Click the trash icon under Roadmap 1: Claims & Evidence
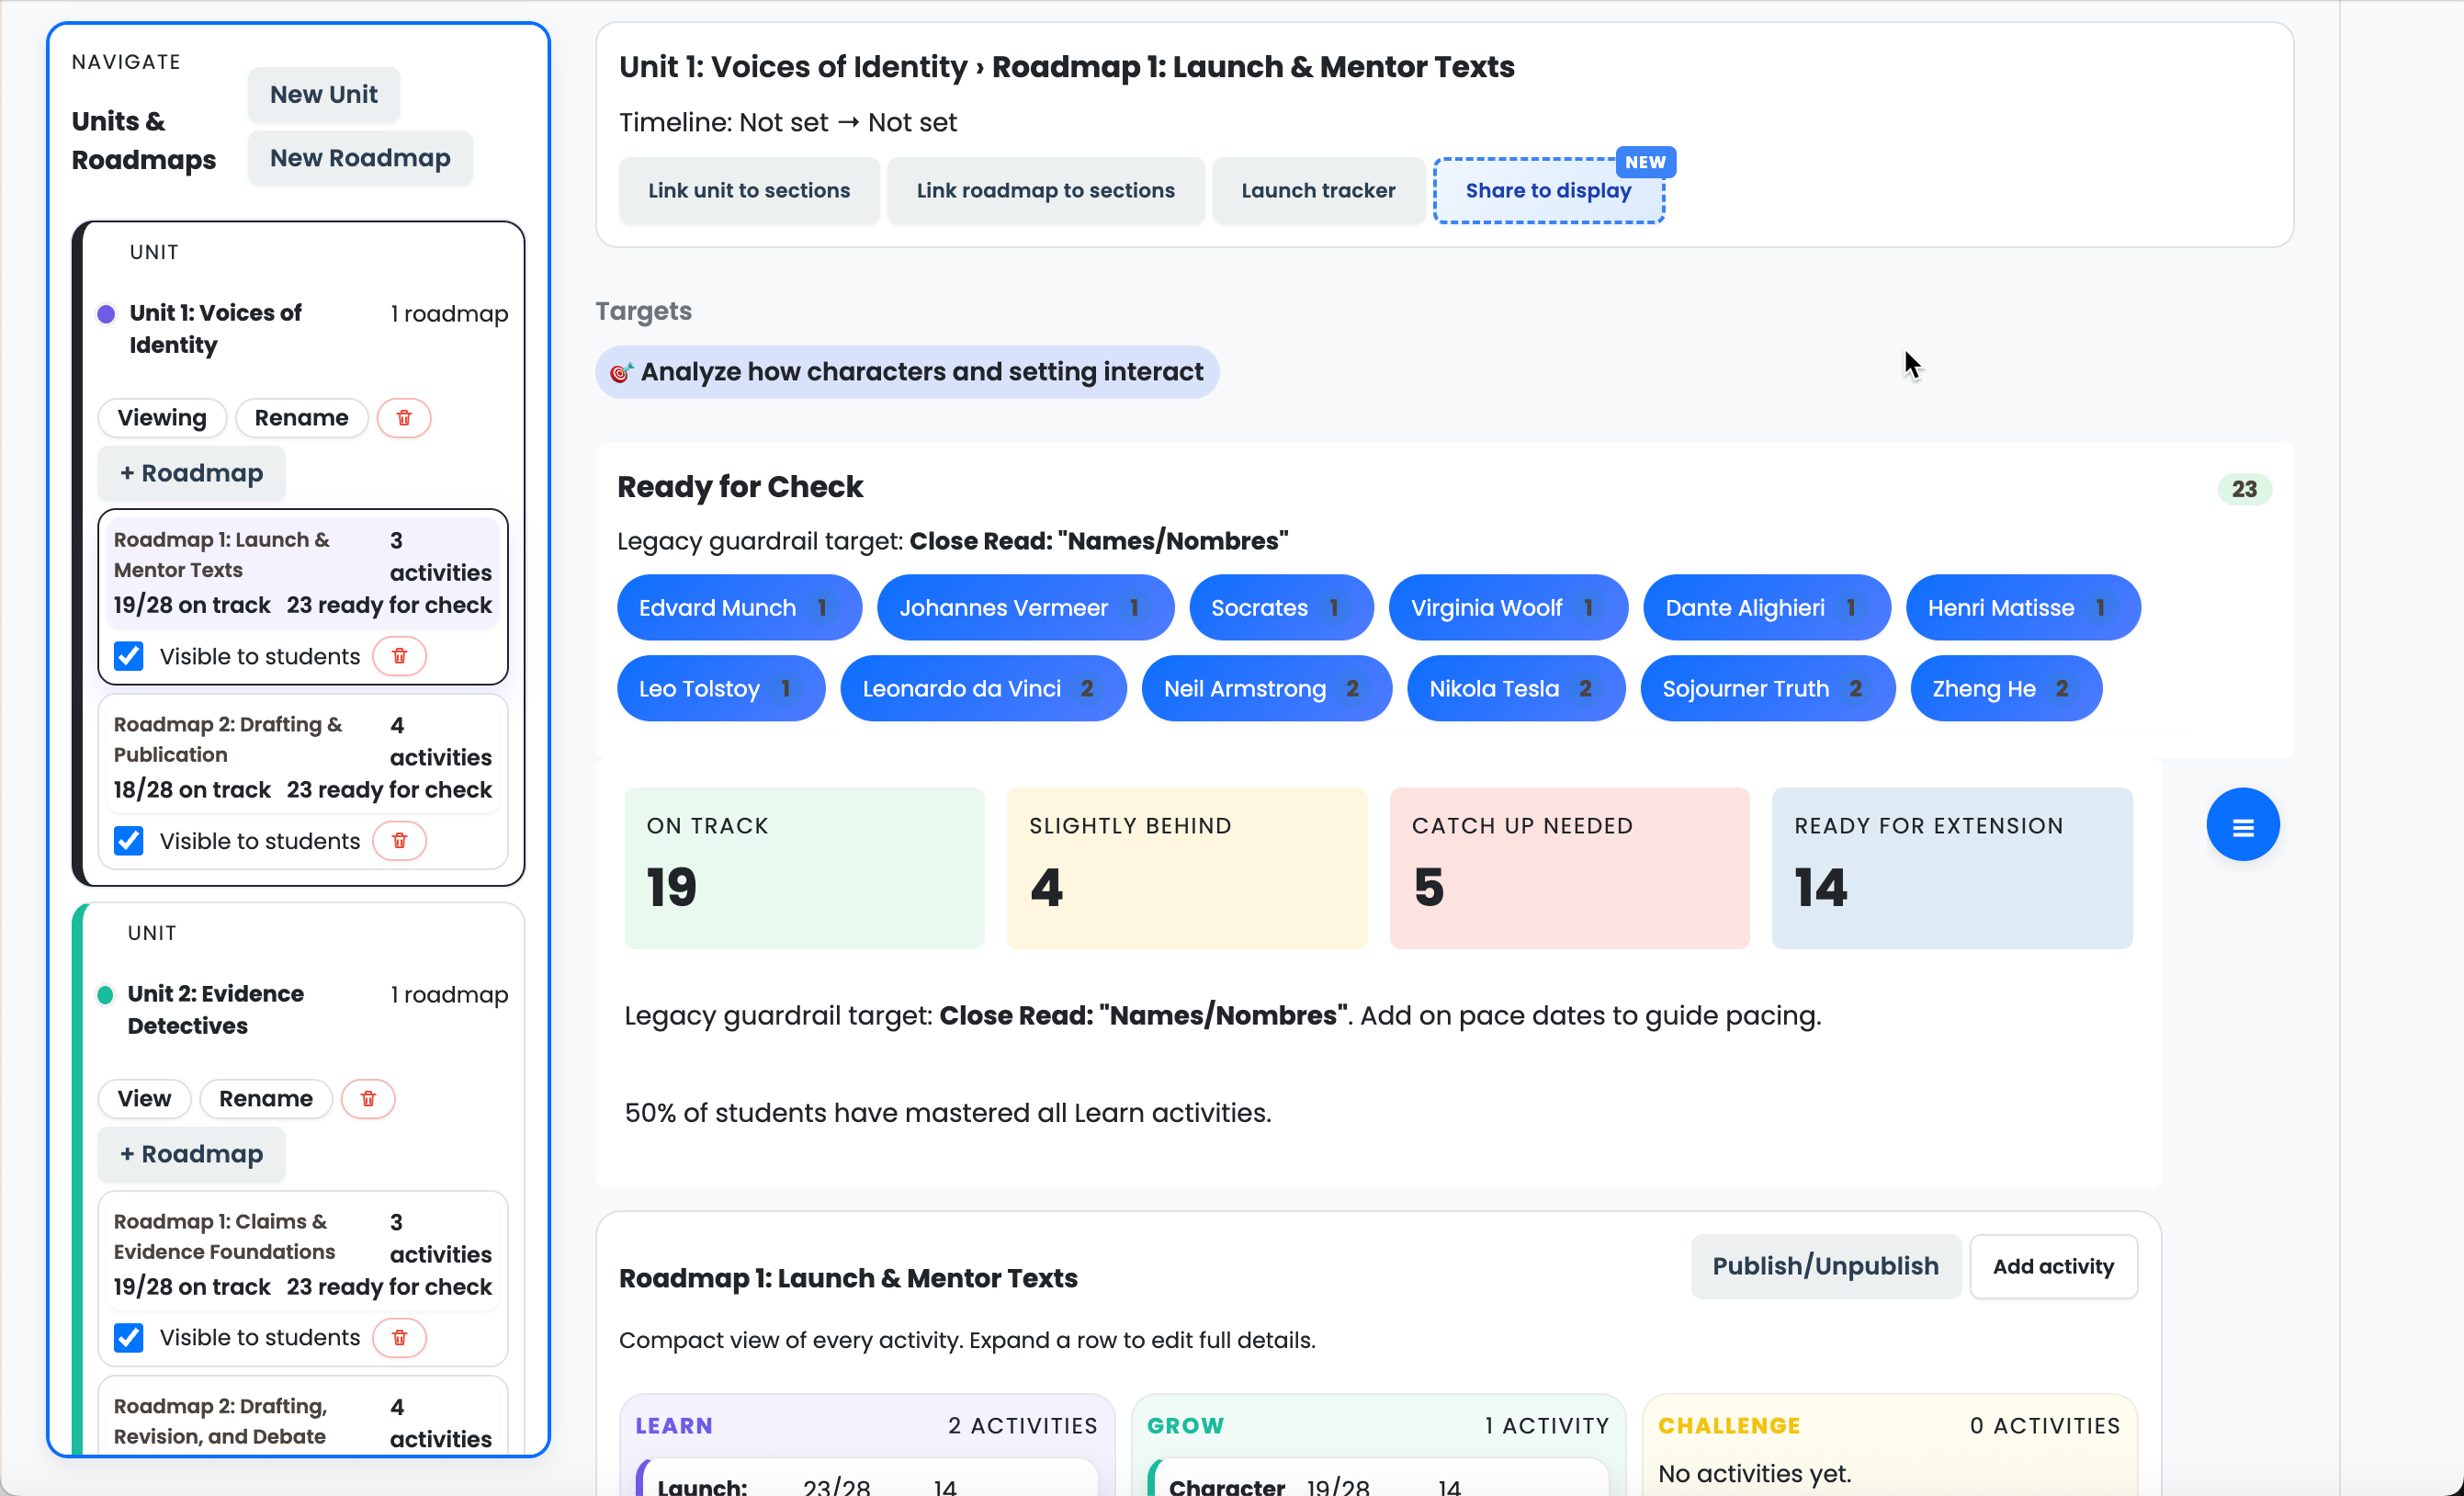This screenshot has height=1496, width=2464. click(x=399, y=1337)
